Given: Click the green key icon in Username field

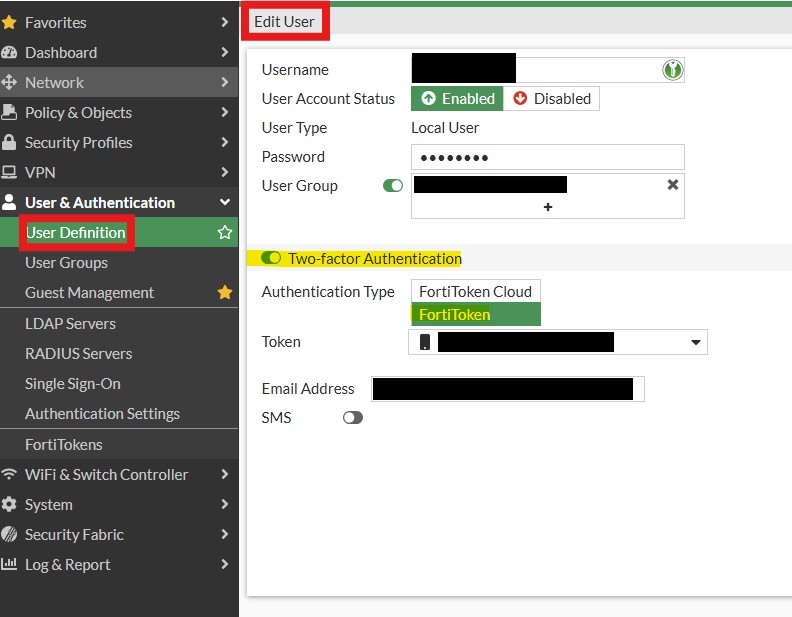Looking at the screenshot, I should point(672,70).
